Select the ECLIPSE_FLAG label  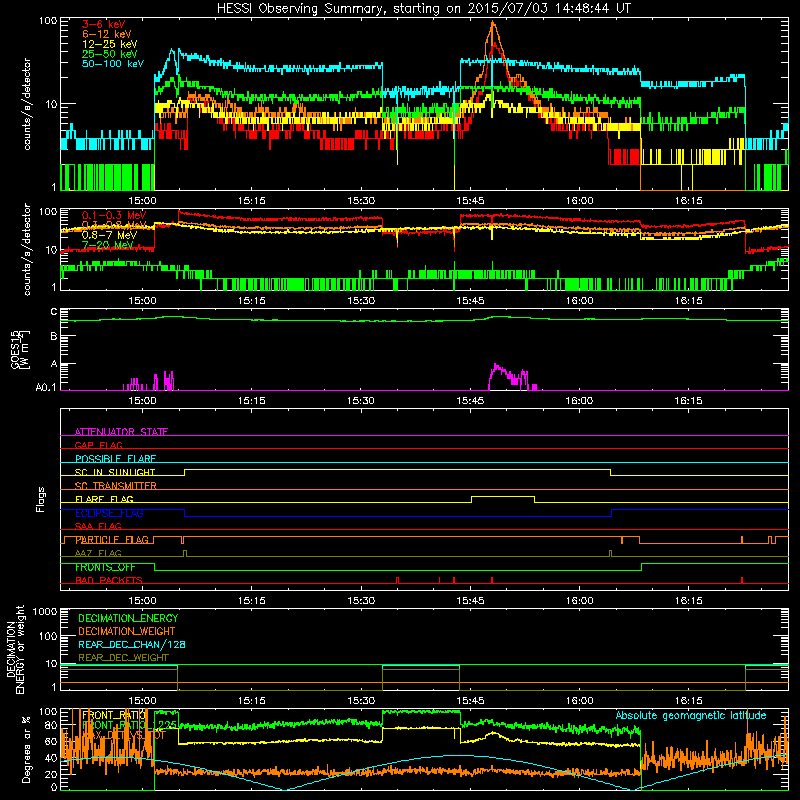109,513
